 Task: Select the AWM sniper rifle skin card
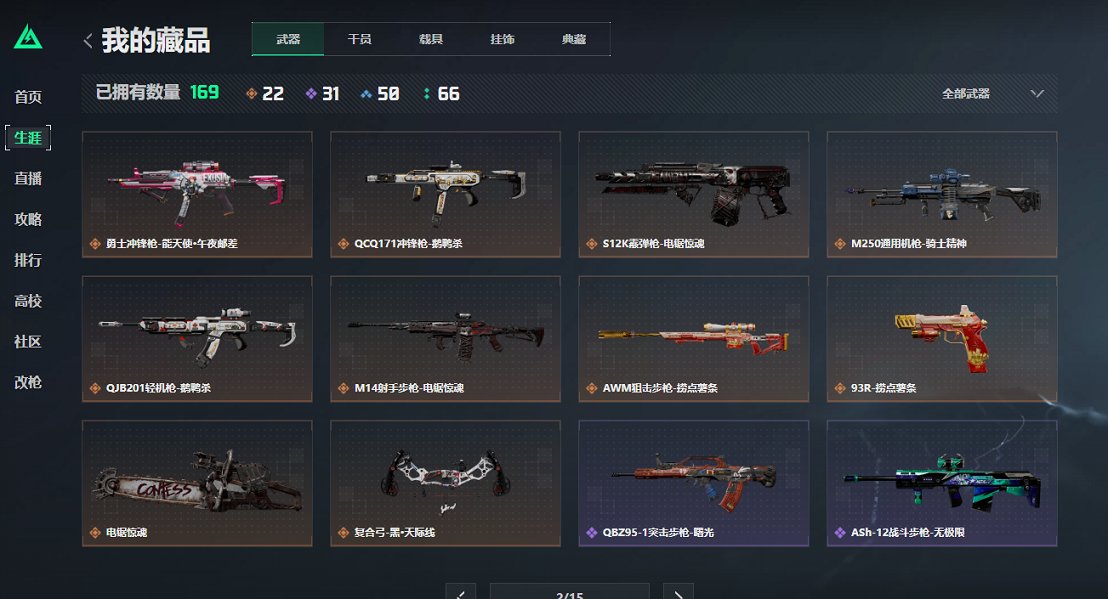click(694, 339)
